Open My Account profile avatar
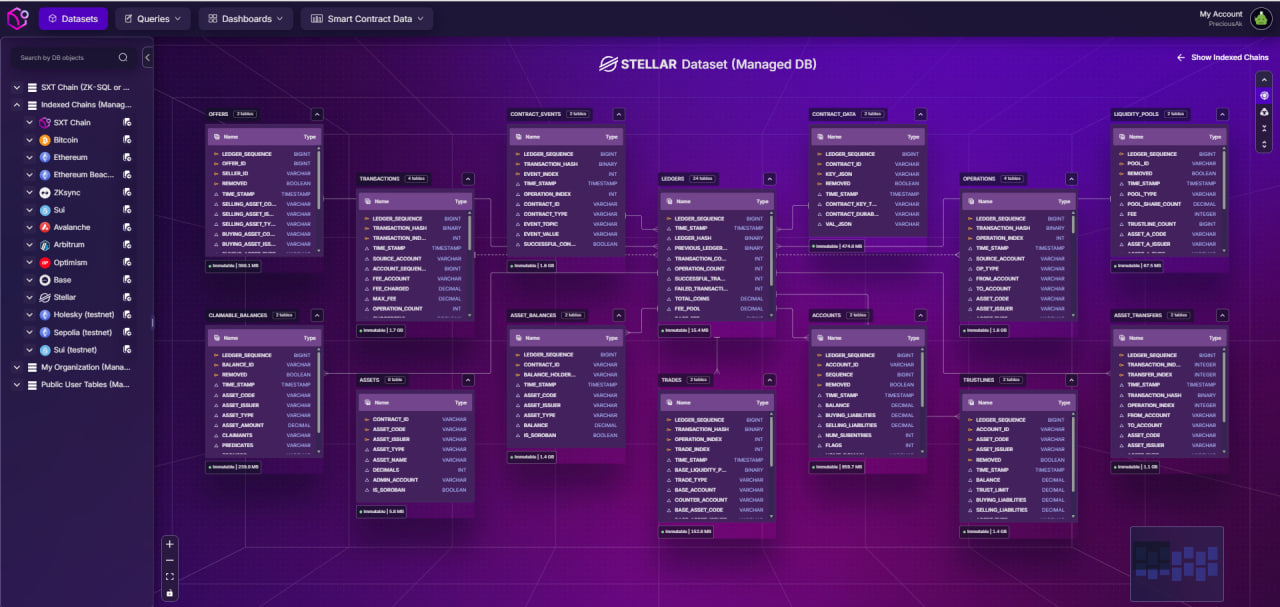 coord(1260,18)
